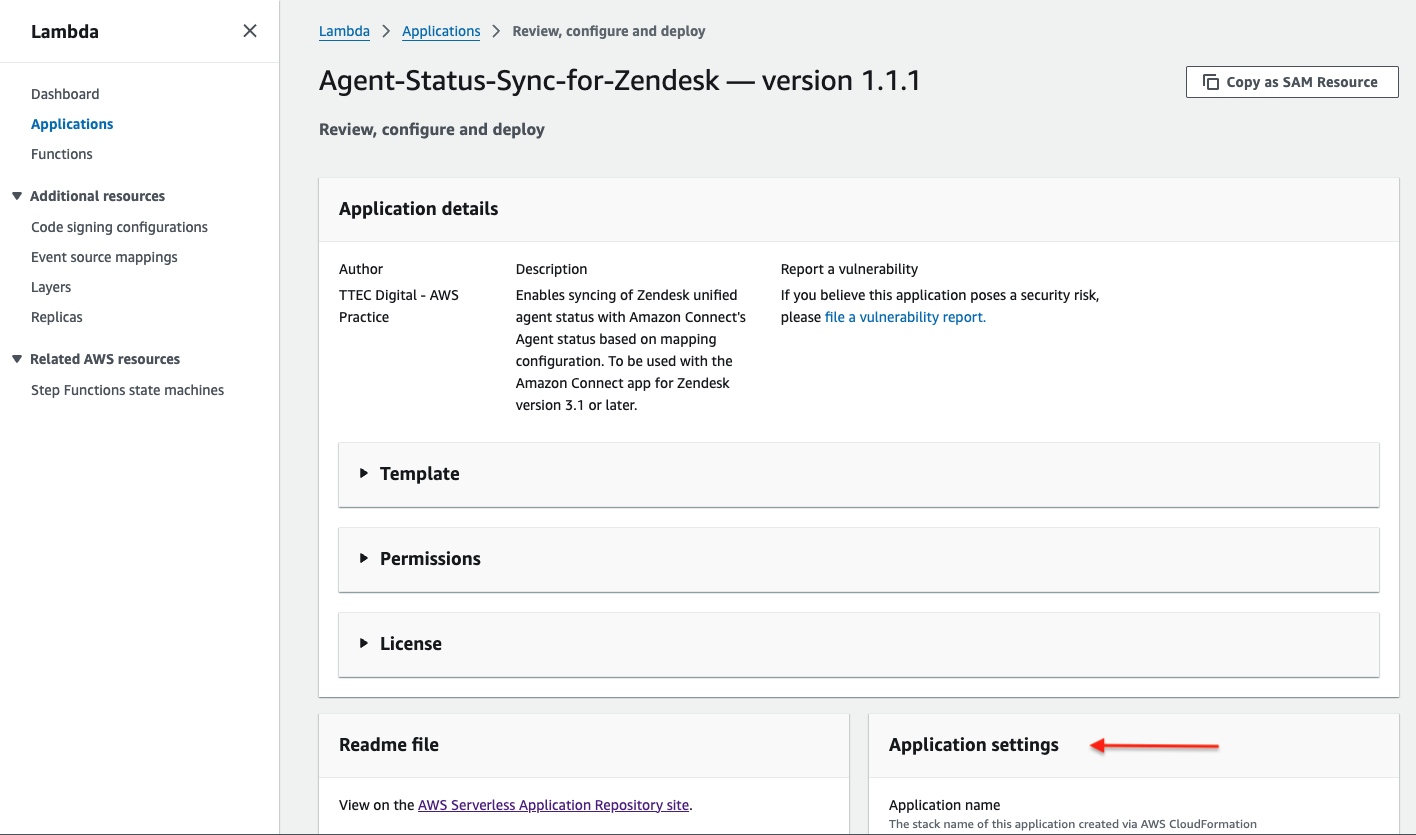Open Code signing configurations page
This screenshot has height=835, width=1416.
coord(119,226)
